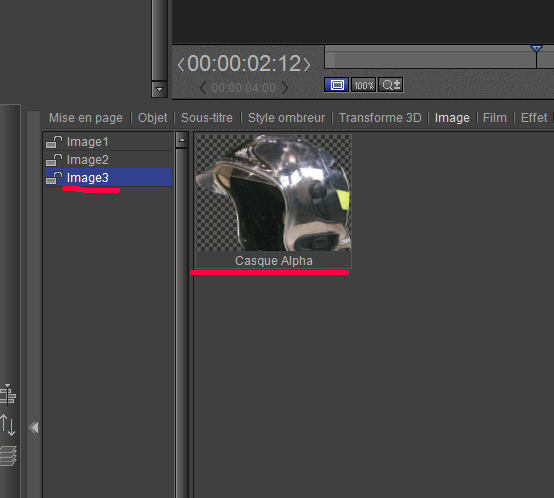Click the stacked layers icon
The image size is (554, 498).
point(8,456)
